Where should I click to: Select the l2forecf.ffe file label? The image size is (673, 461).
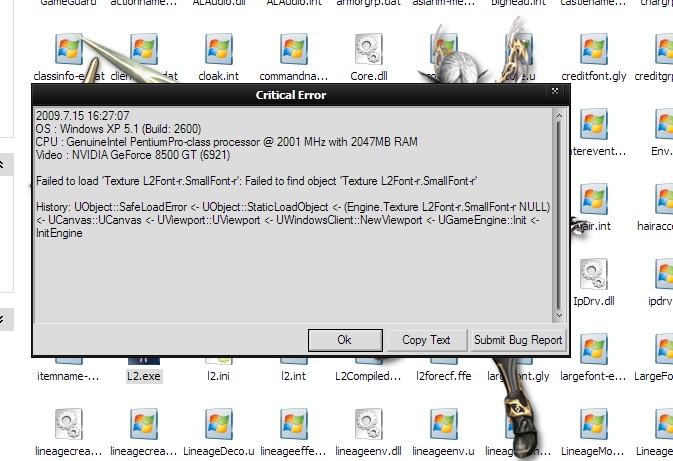pyautogui.click(x=441, y=377)
